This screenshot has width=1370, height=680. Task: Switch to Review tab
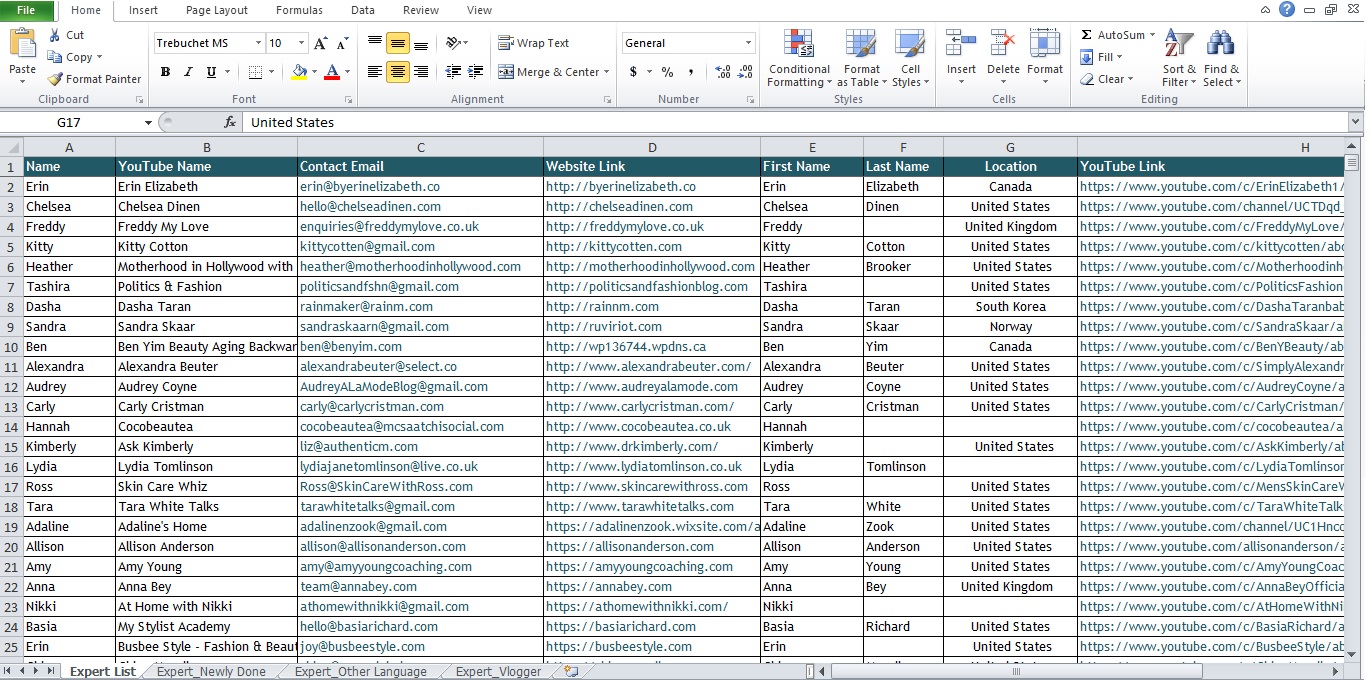pyautogui.click(x=421, y=10)
